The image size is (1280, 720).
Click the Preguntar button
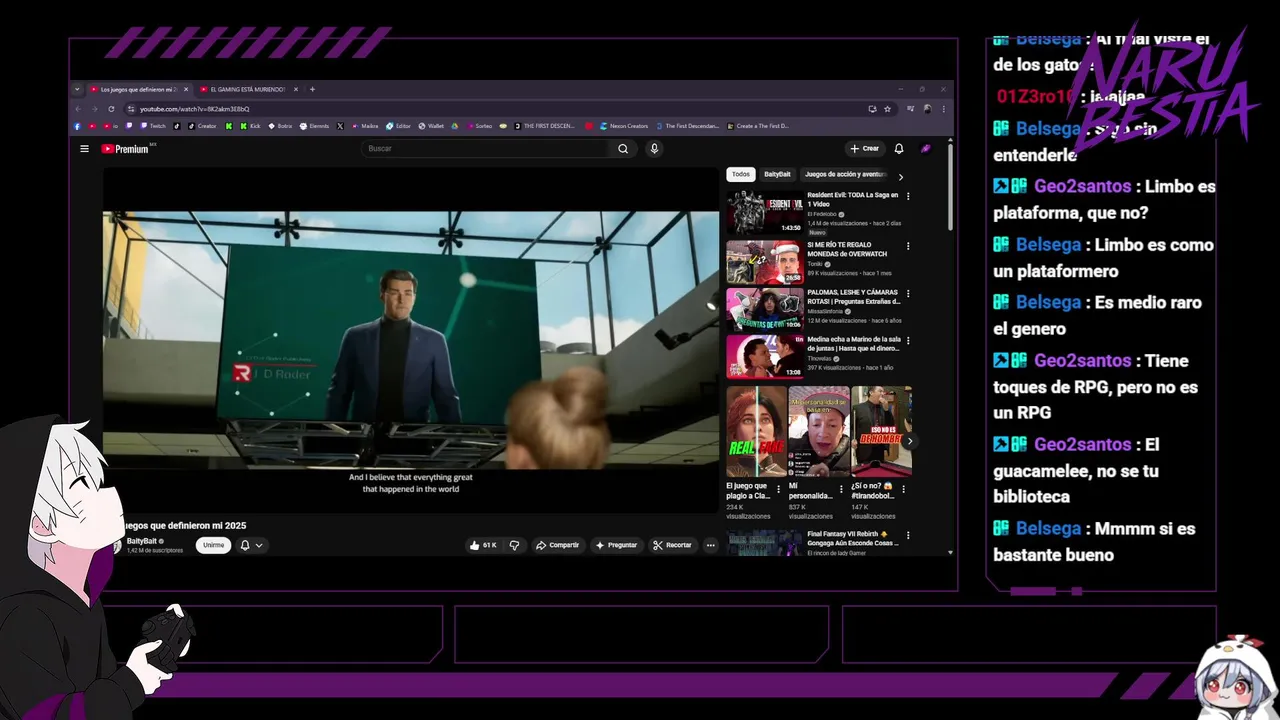616,545
